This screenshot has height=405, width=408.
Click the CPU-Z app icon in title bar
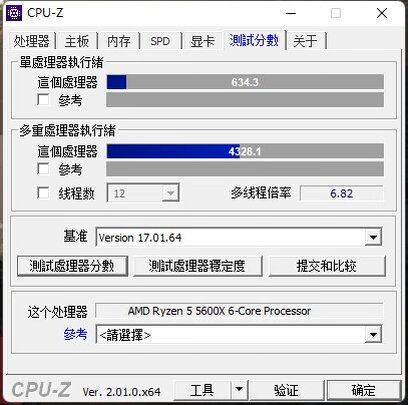[x=14, y=13]
